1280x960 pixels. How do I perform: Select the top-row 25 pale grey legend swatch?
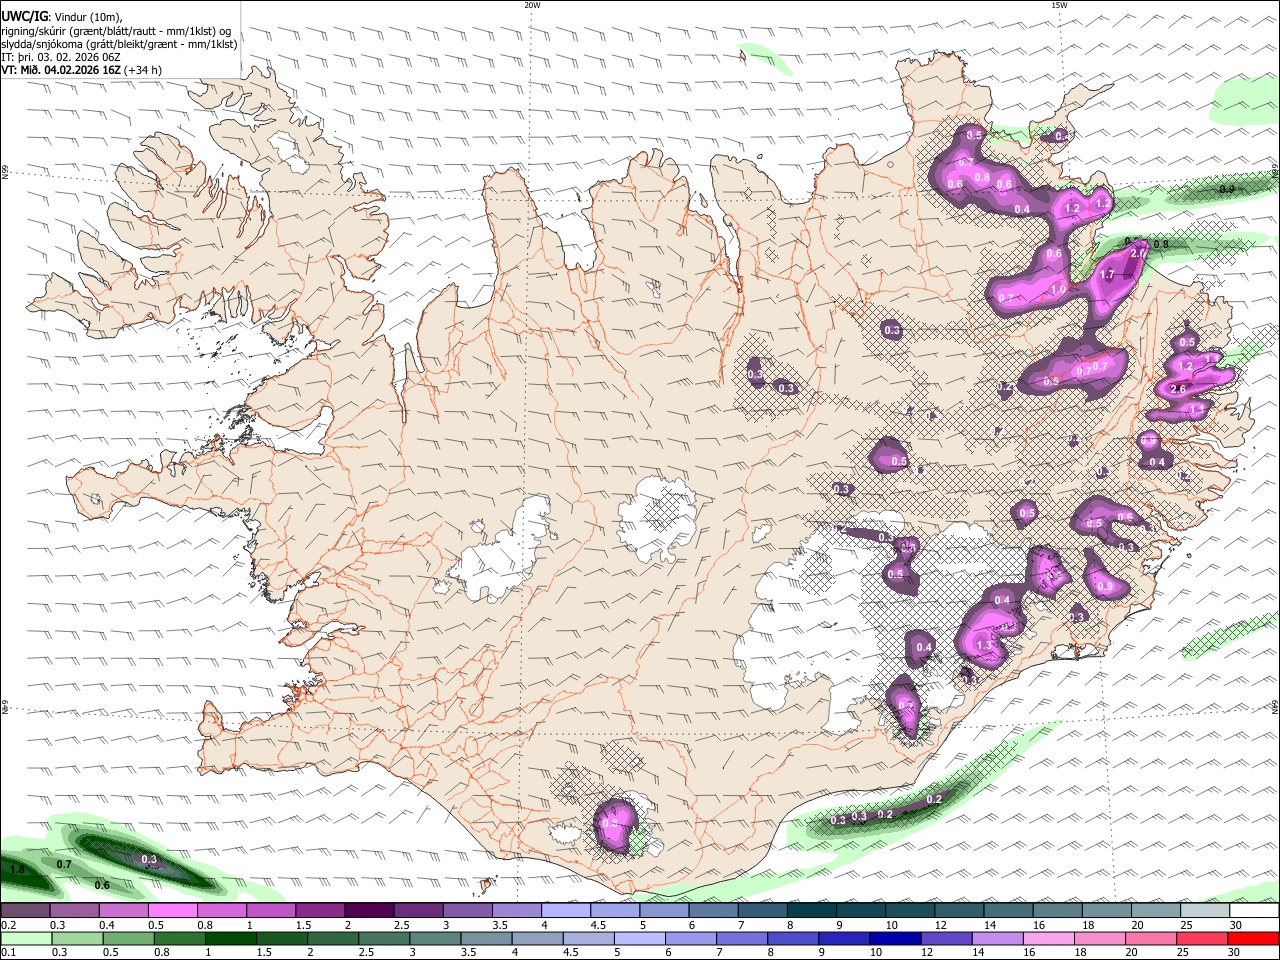[1205, 910]
